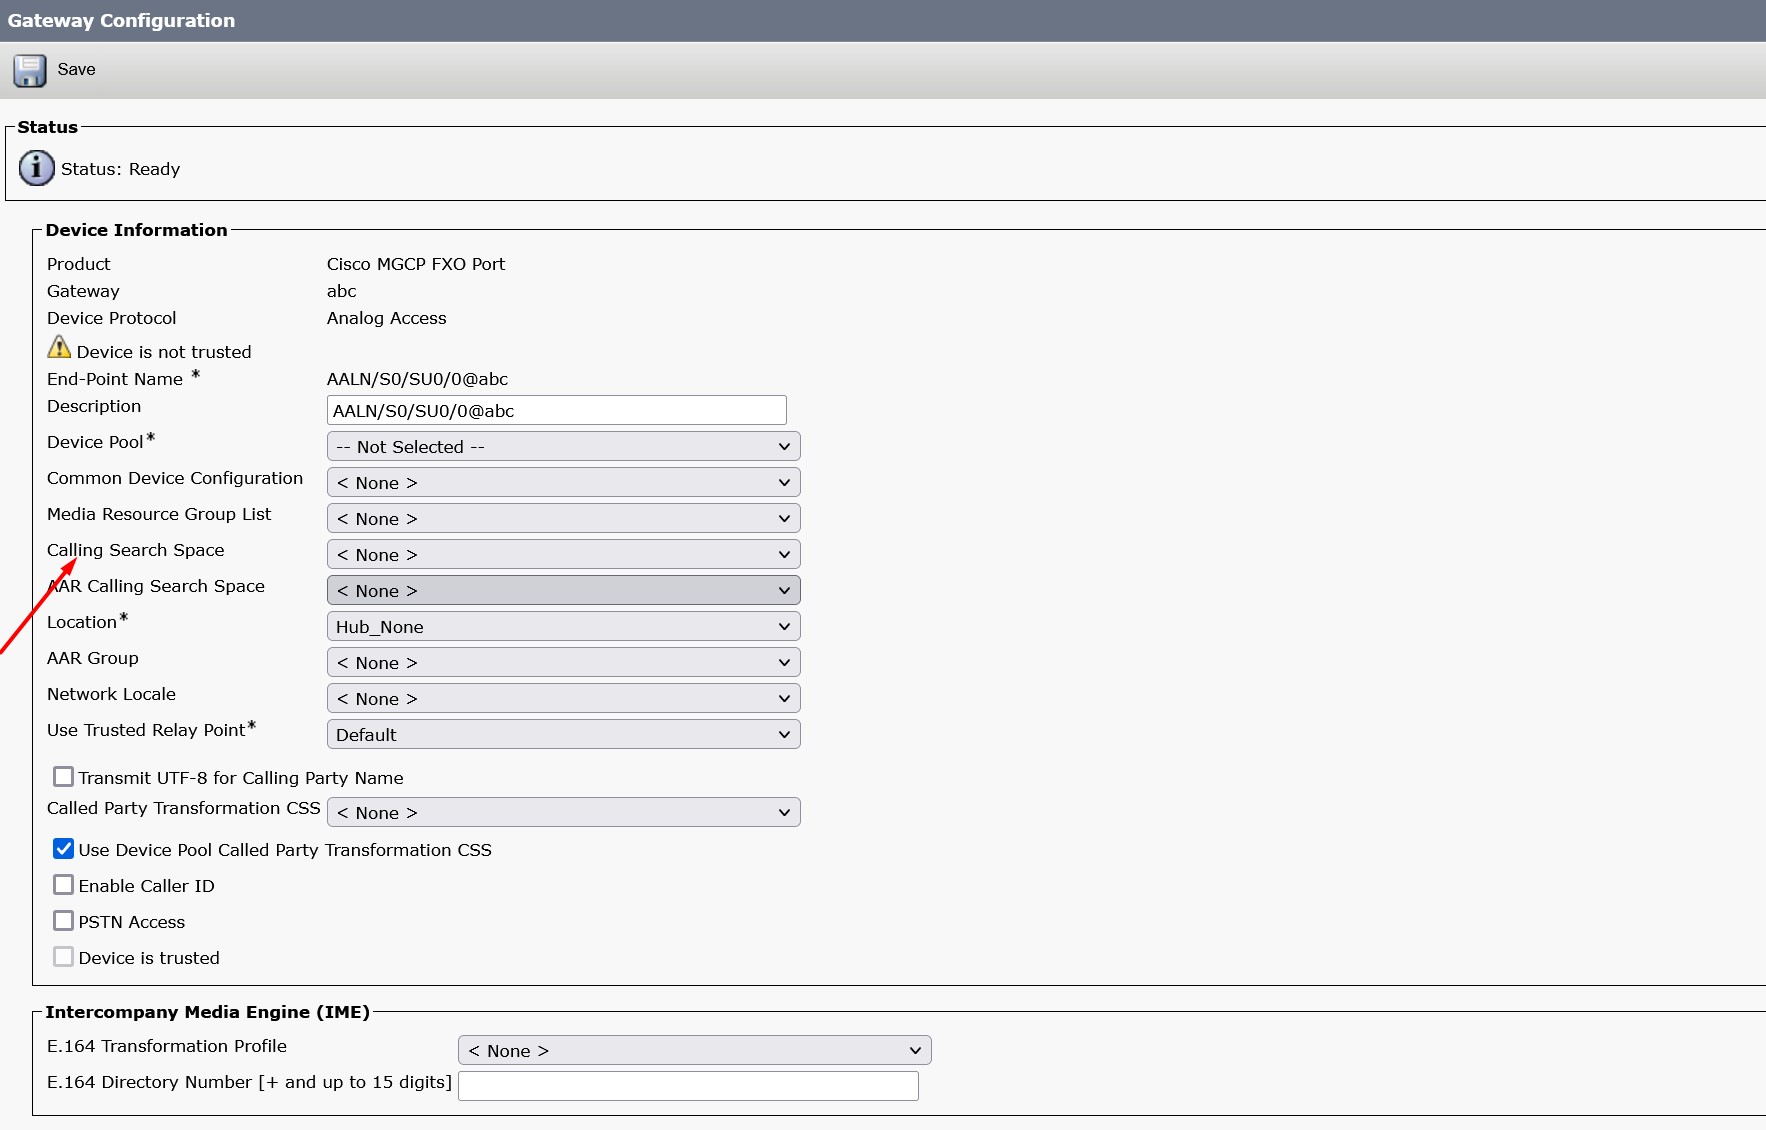Click the Save button

tap(77, 70)
